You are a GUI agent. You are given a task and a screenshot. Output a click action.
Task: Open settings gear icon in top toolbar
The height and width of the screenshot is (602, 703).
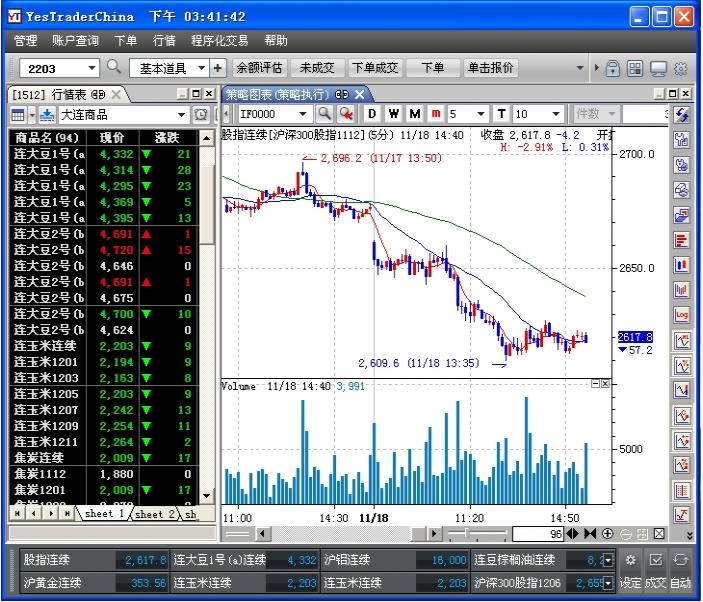click(681, 69)
